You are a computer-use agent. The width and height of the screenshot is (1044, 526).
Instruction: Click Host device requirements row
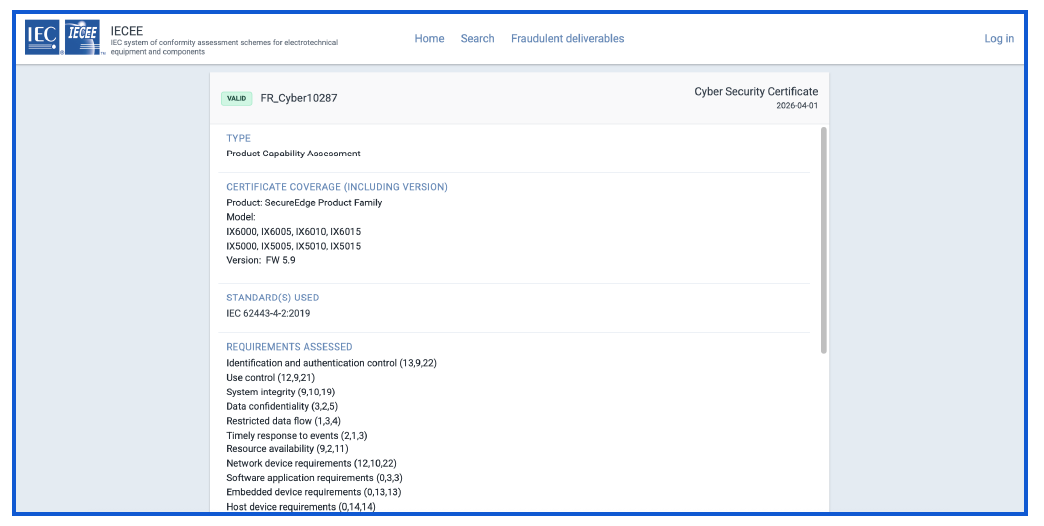300,507
